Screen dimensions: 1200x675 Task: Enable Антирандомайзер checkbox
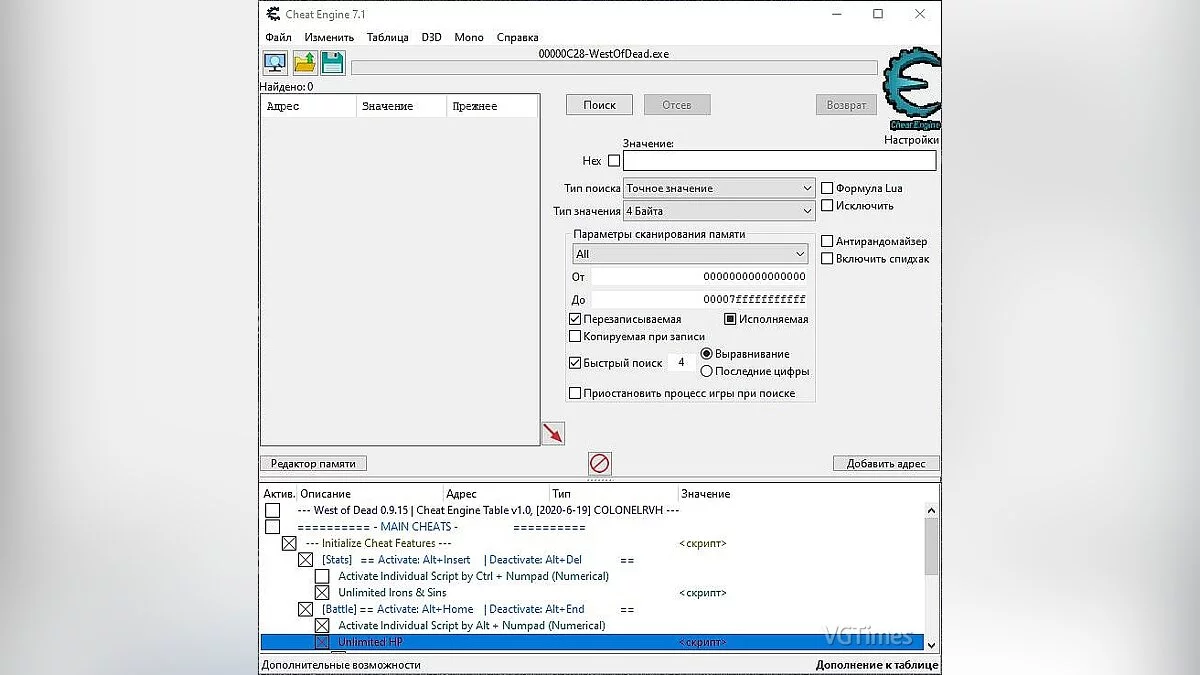click(x=827, y=241)
